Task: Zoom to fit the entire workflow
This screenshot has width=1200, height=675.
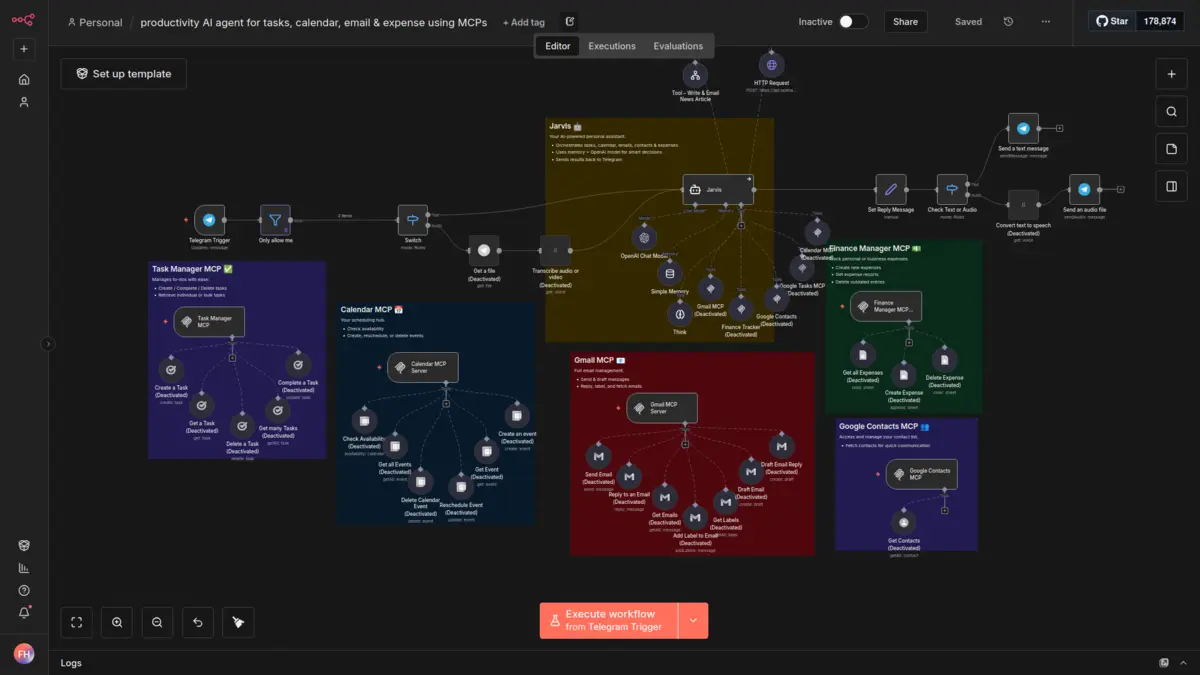Action: coord(76,622)
